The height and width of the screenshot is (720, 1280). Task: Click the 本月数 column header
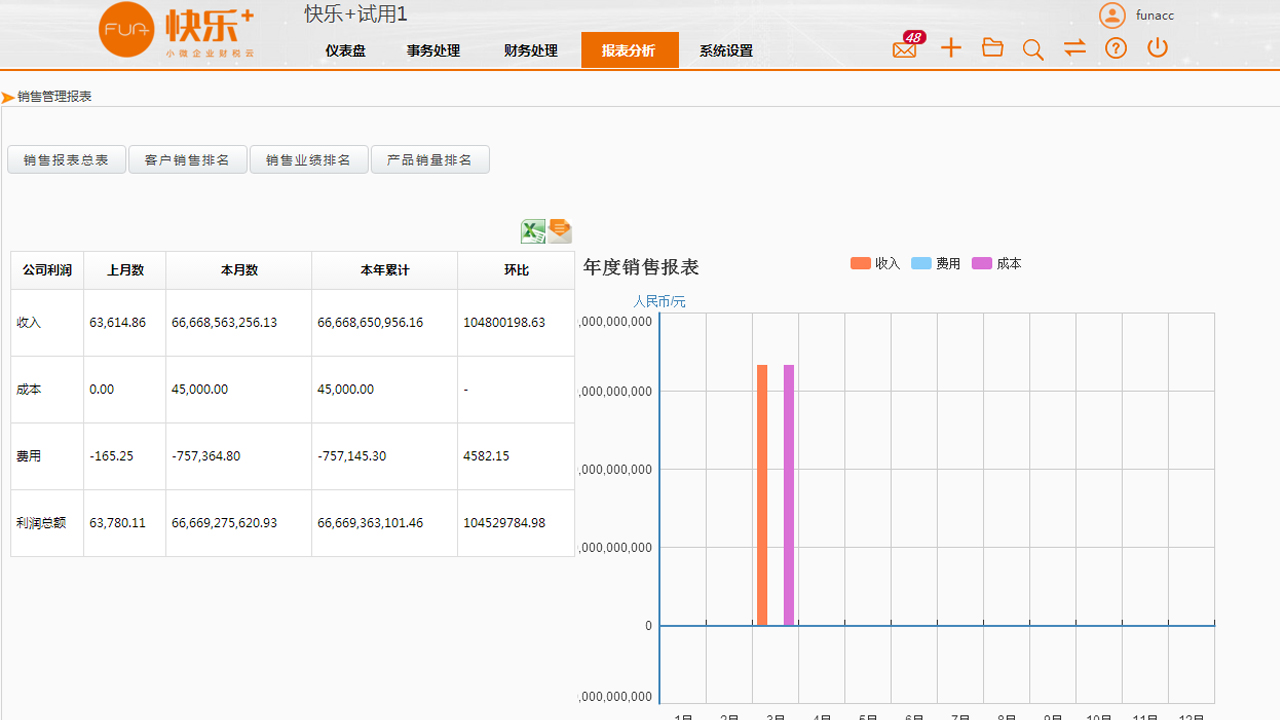click(x=239, y=270)
